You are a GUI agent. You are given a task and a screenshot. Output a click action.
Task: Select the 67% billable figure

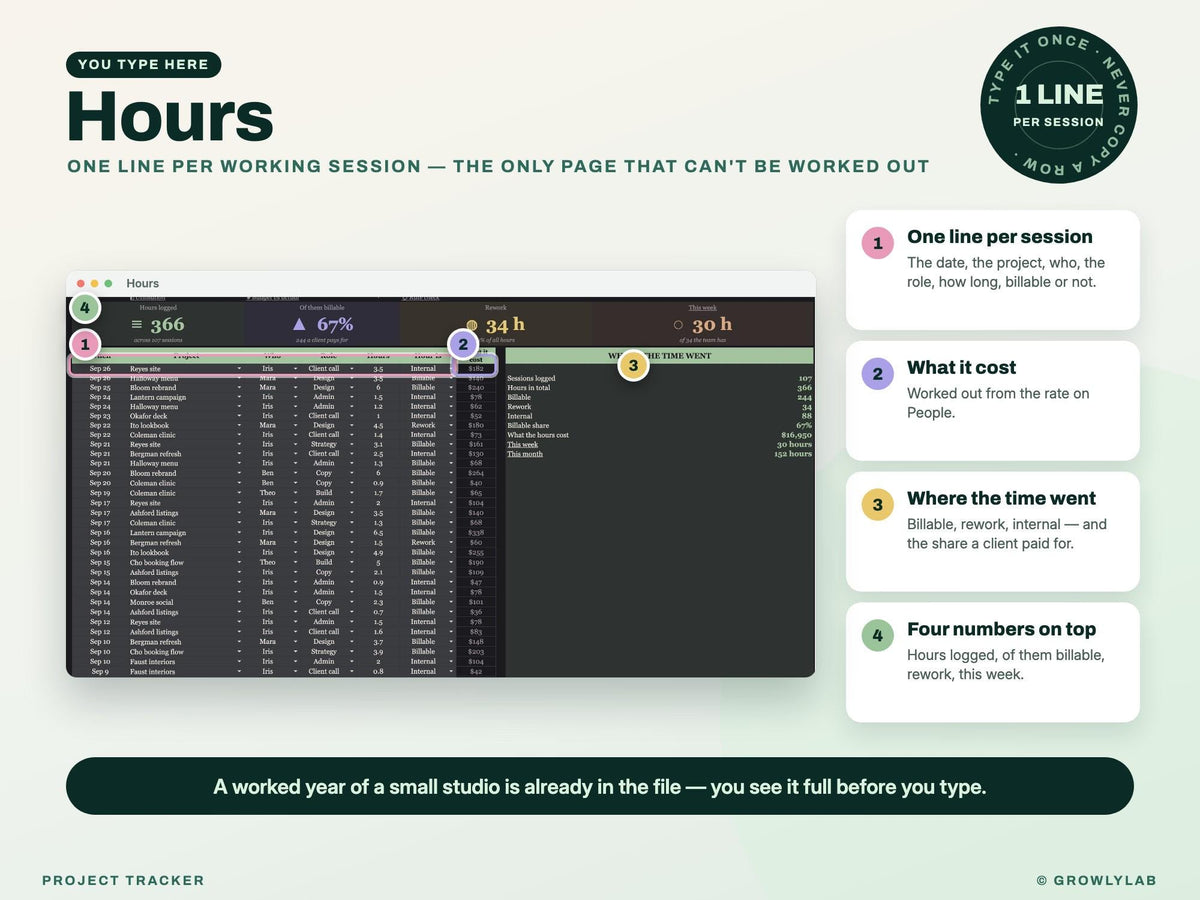tap(335, 324)
